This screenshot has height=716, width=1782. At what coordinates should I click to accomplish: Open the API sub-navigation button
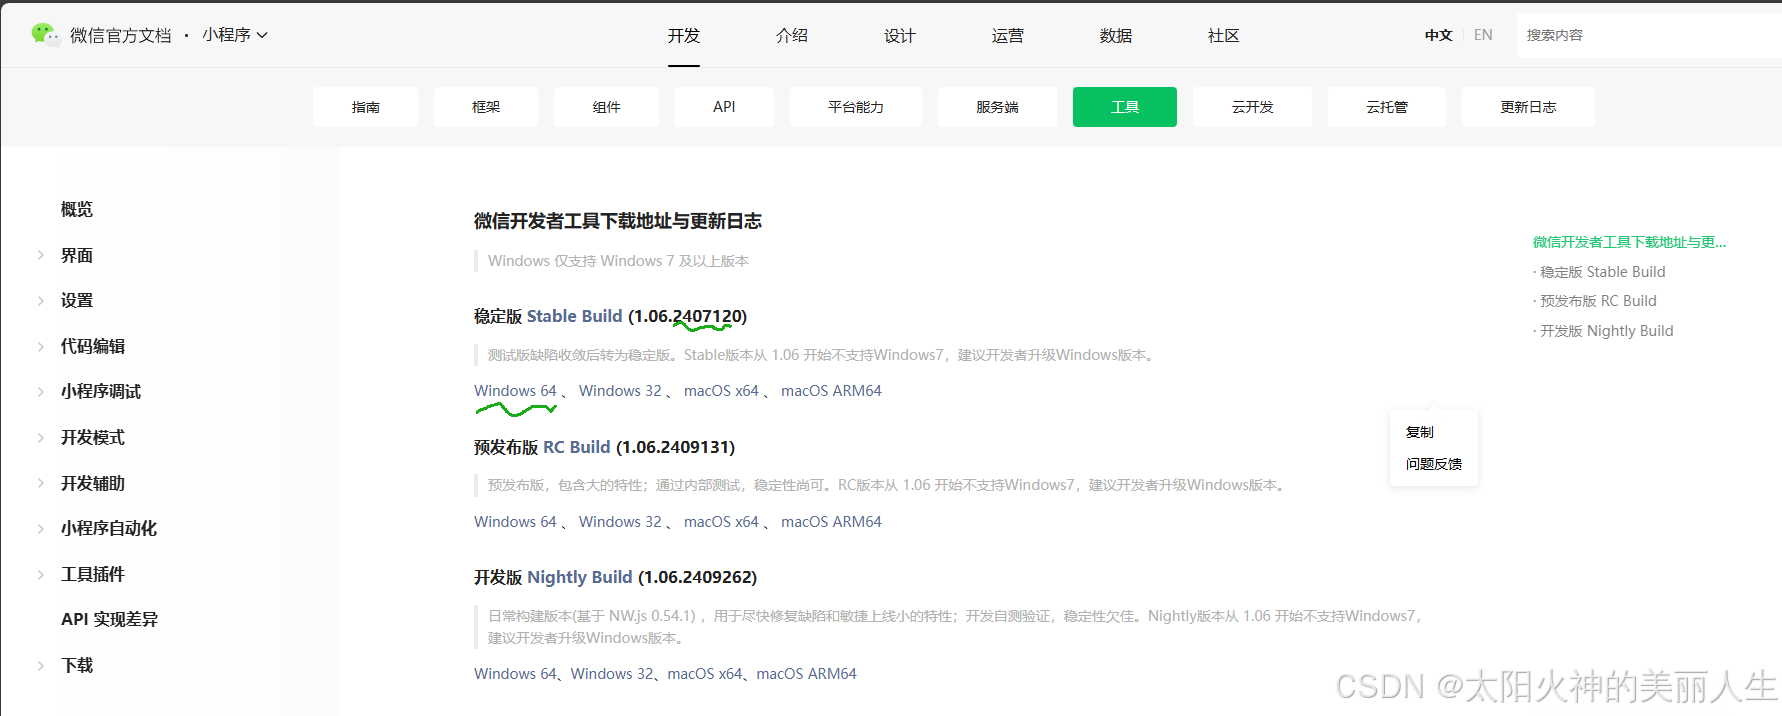724,107
